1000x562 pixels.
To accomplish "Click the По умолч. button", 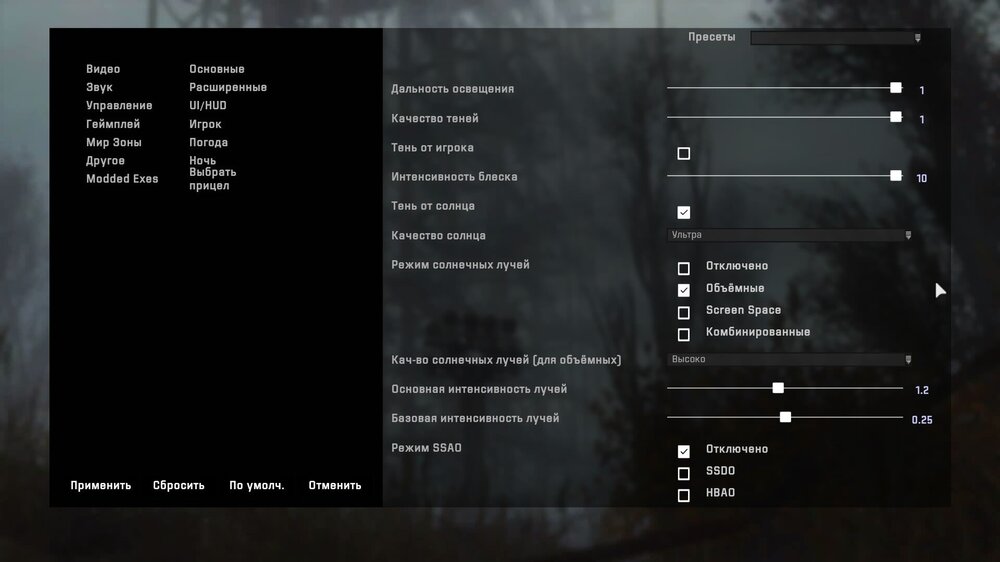I will click(257, 485).
